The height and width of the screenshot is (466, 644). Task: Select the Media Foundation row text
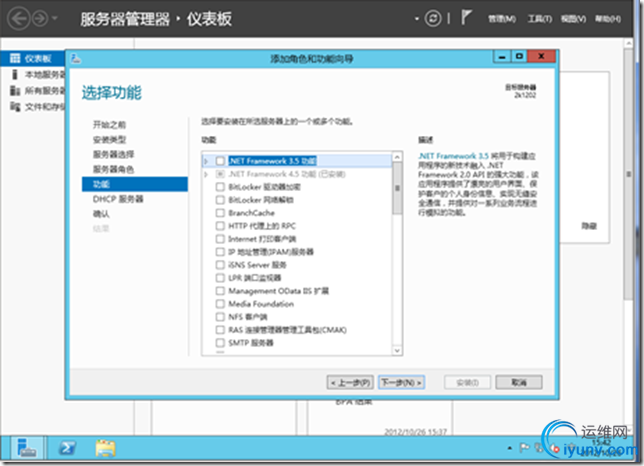coord(261,304)
